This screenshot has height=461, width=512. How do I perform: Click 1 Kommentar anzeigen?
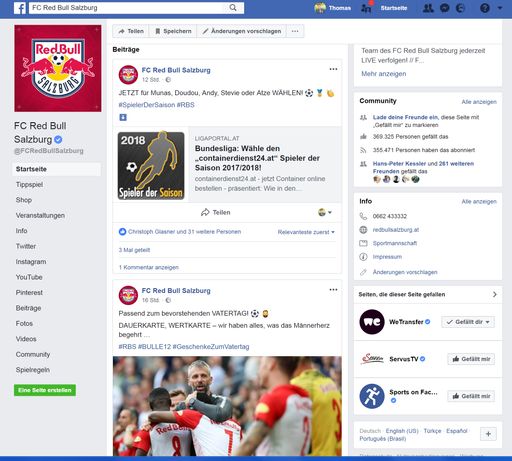point(149,267)
